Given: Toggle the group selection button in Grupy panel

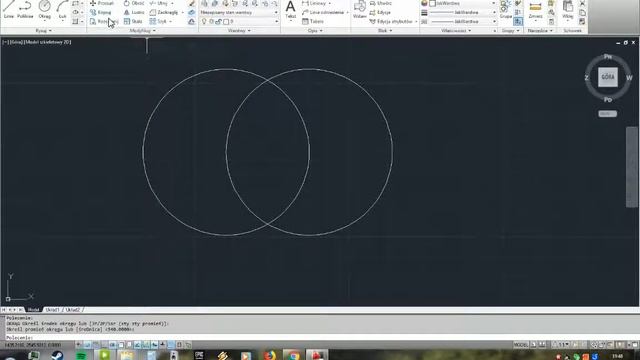Looking at the screenshot, I should pos(518,21).
